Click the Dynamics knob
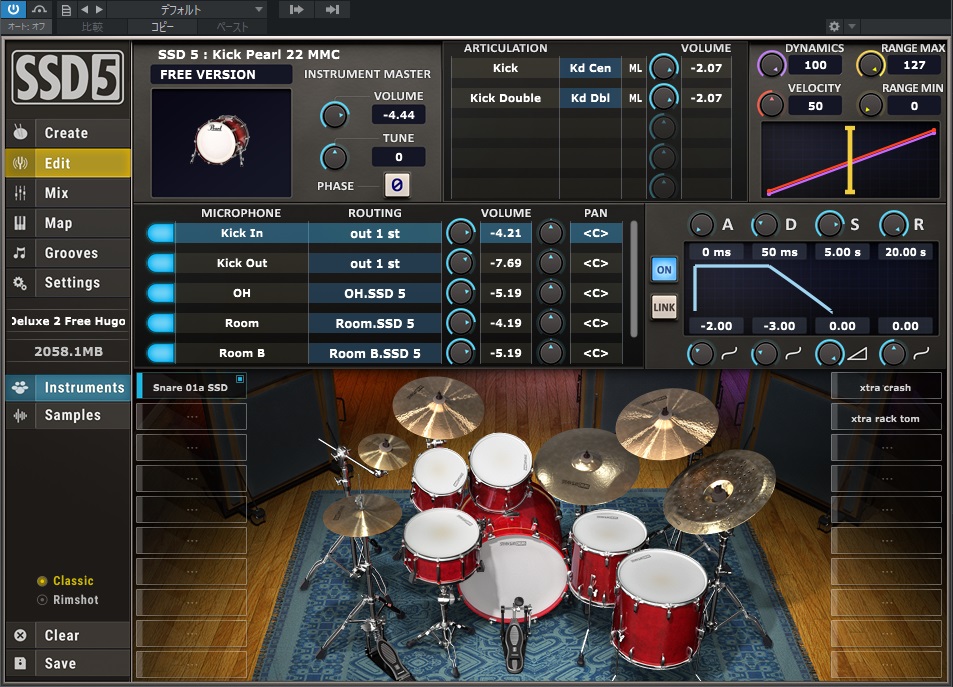Image resolution: width=953 pixels, height=687 pixels. [x=771, y=65]
